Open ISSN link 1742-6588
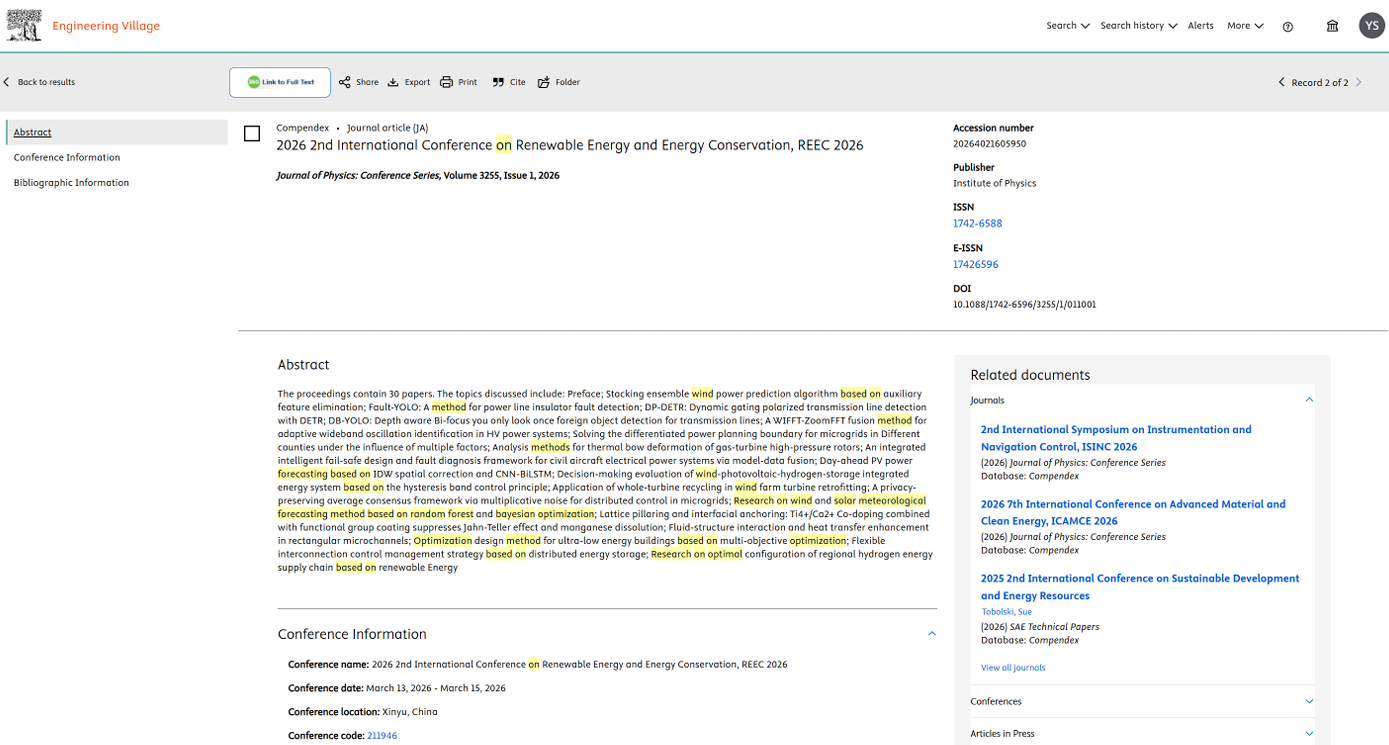 [x=977, y=224]
